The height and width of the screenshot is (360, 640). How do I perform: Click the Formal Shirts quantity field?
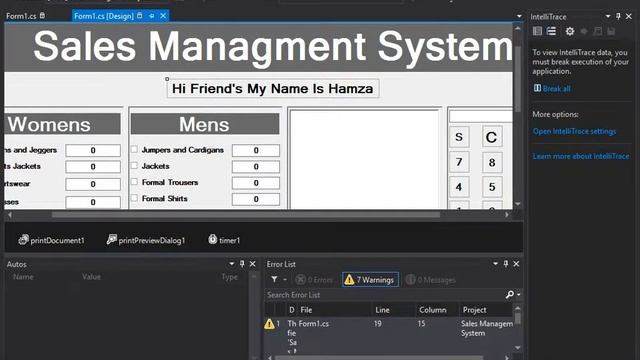[x=256, y=199]
